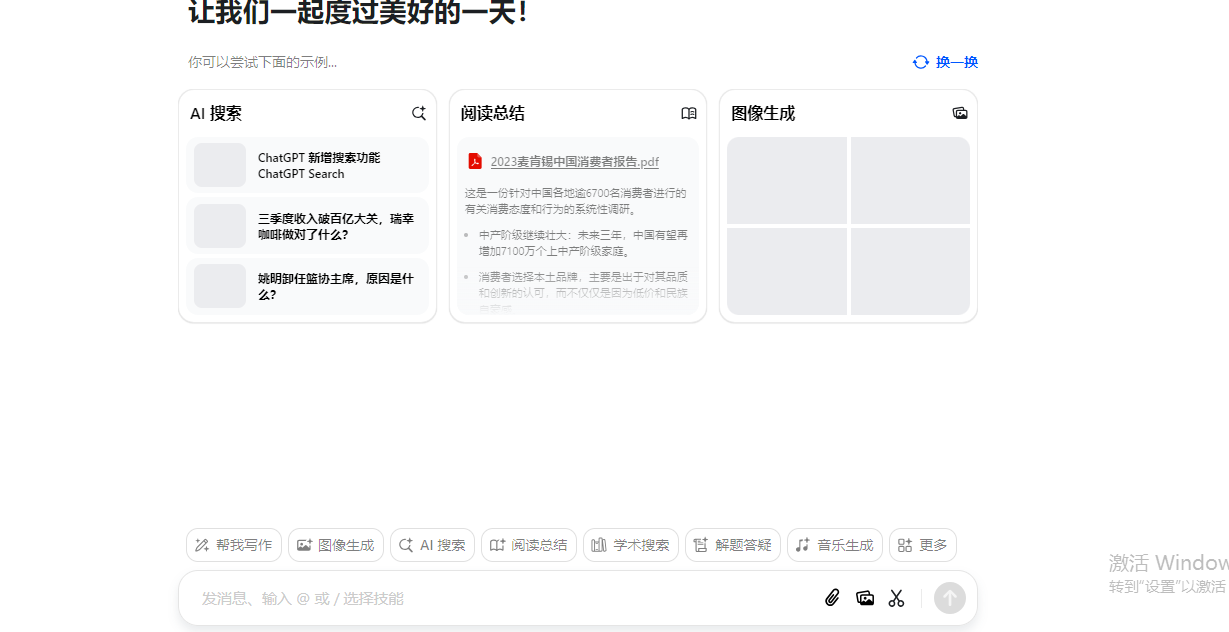This screenshot has width=1229, height=632.
Task: Click the 换一换 refresh icon
Action: [x=921, y=62]
